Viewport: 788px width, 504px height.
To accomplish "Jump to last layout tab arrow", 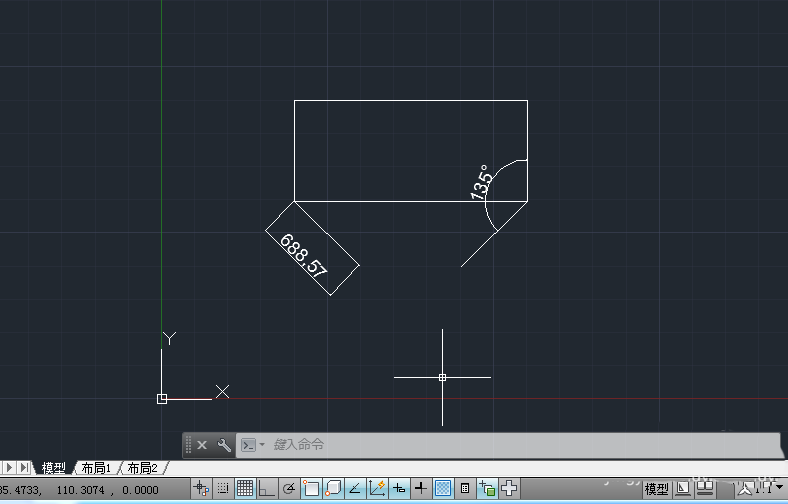I will tap(24, 467).
